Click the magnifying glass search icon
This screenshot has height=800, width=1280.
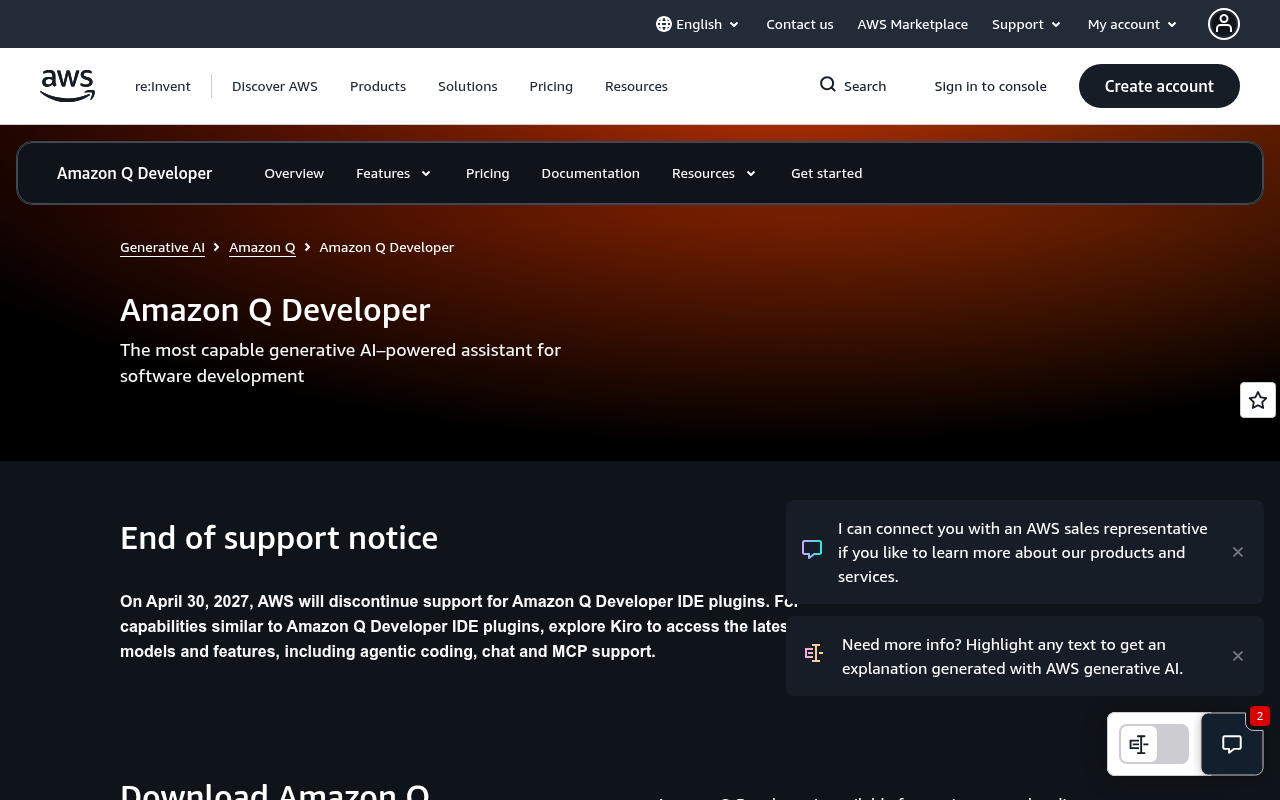(x=828, y=85)
